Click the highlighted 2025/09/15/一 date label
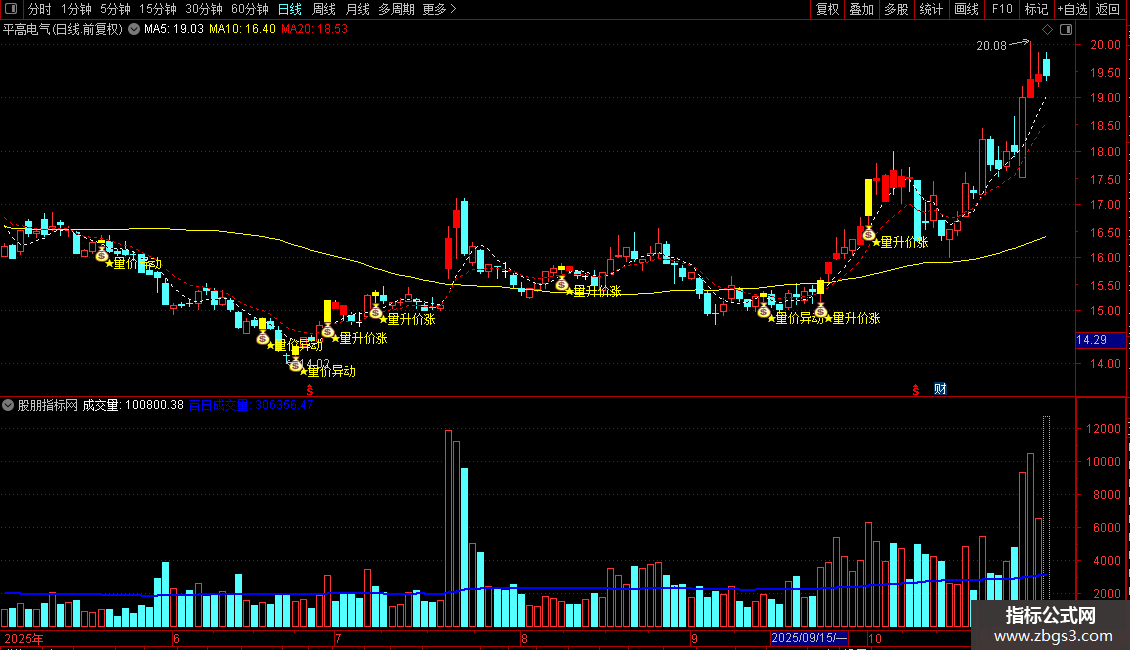 coord(809,638)
